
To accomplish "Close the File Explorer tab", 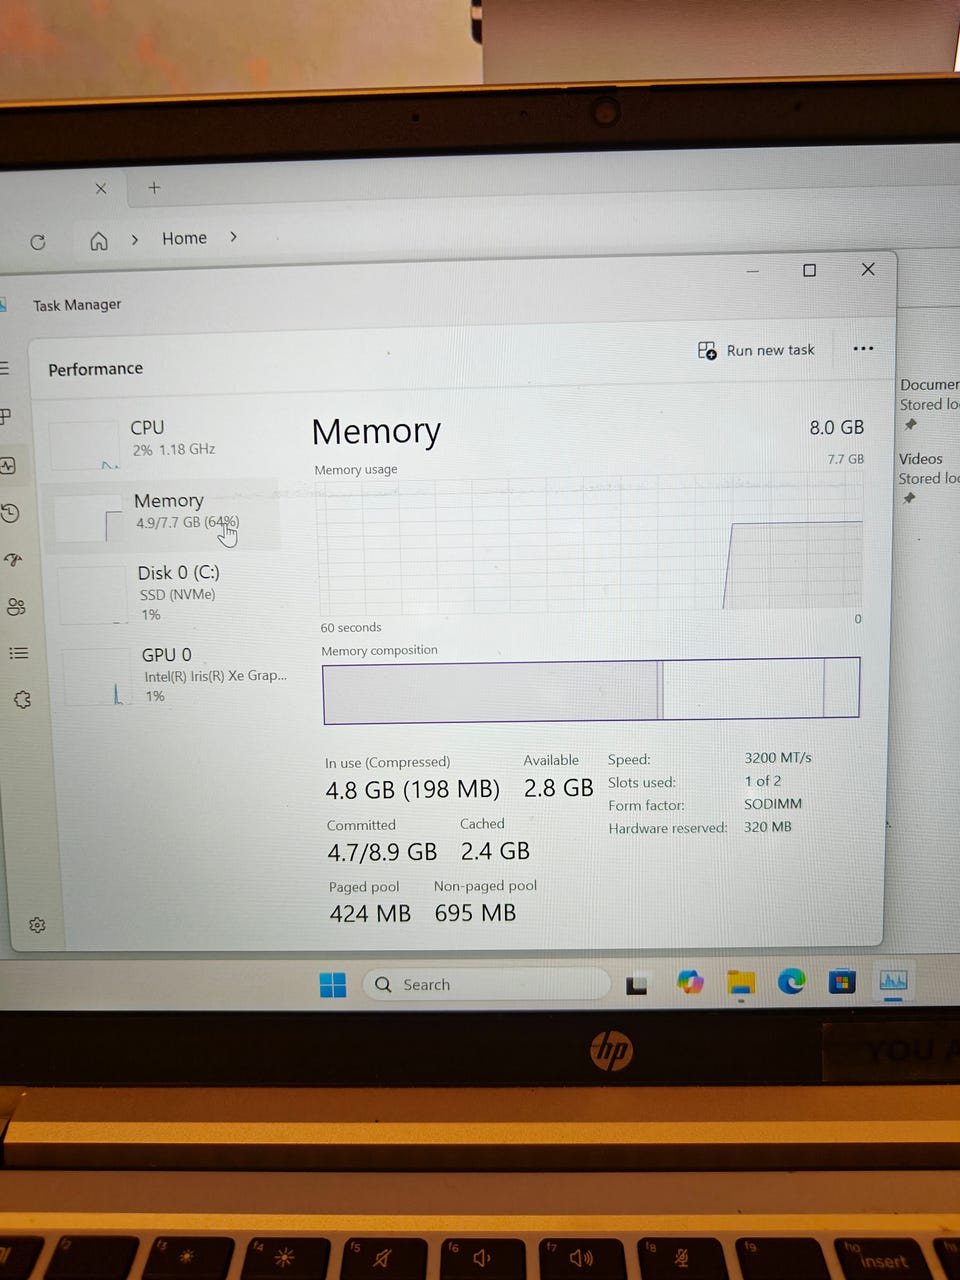I will click(x=100, y=188).
